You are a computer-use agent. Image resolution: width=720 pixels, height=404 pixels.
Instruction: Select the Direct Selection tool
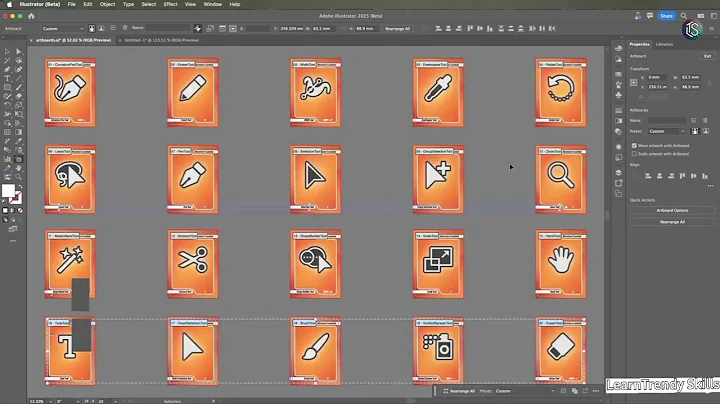19,51
